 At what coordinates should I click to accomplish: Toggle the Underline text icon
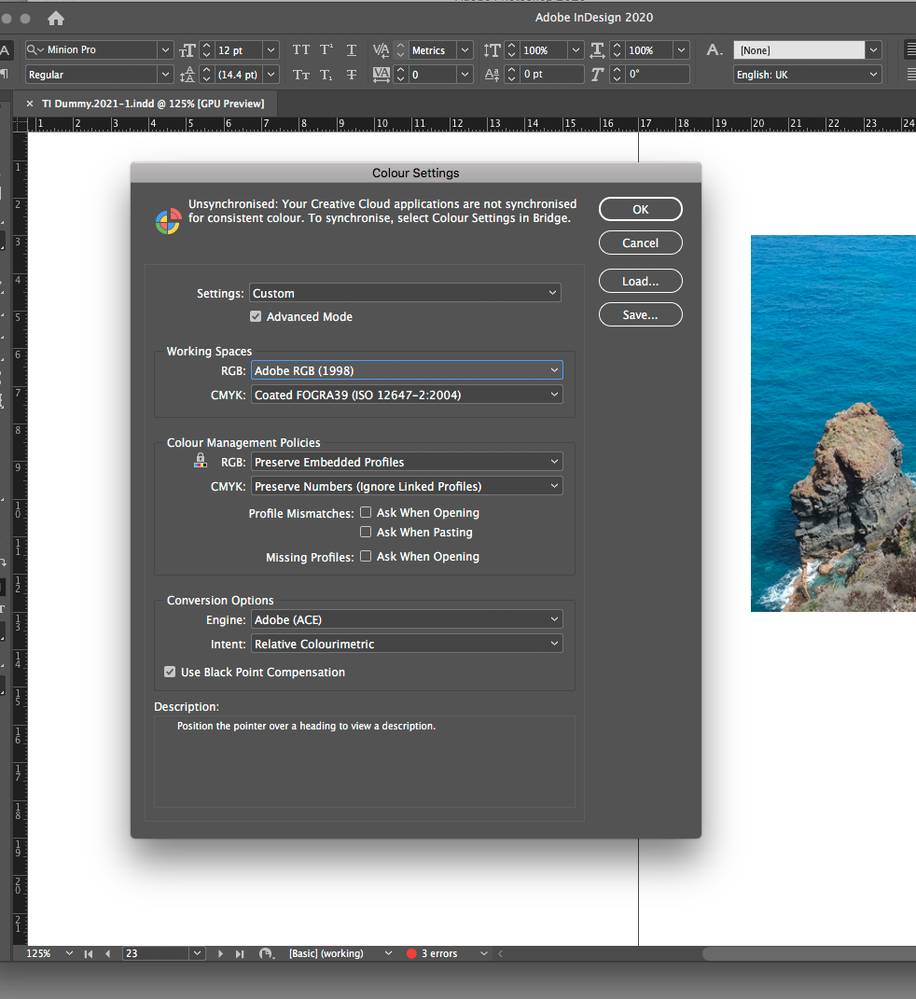(352, 50)
